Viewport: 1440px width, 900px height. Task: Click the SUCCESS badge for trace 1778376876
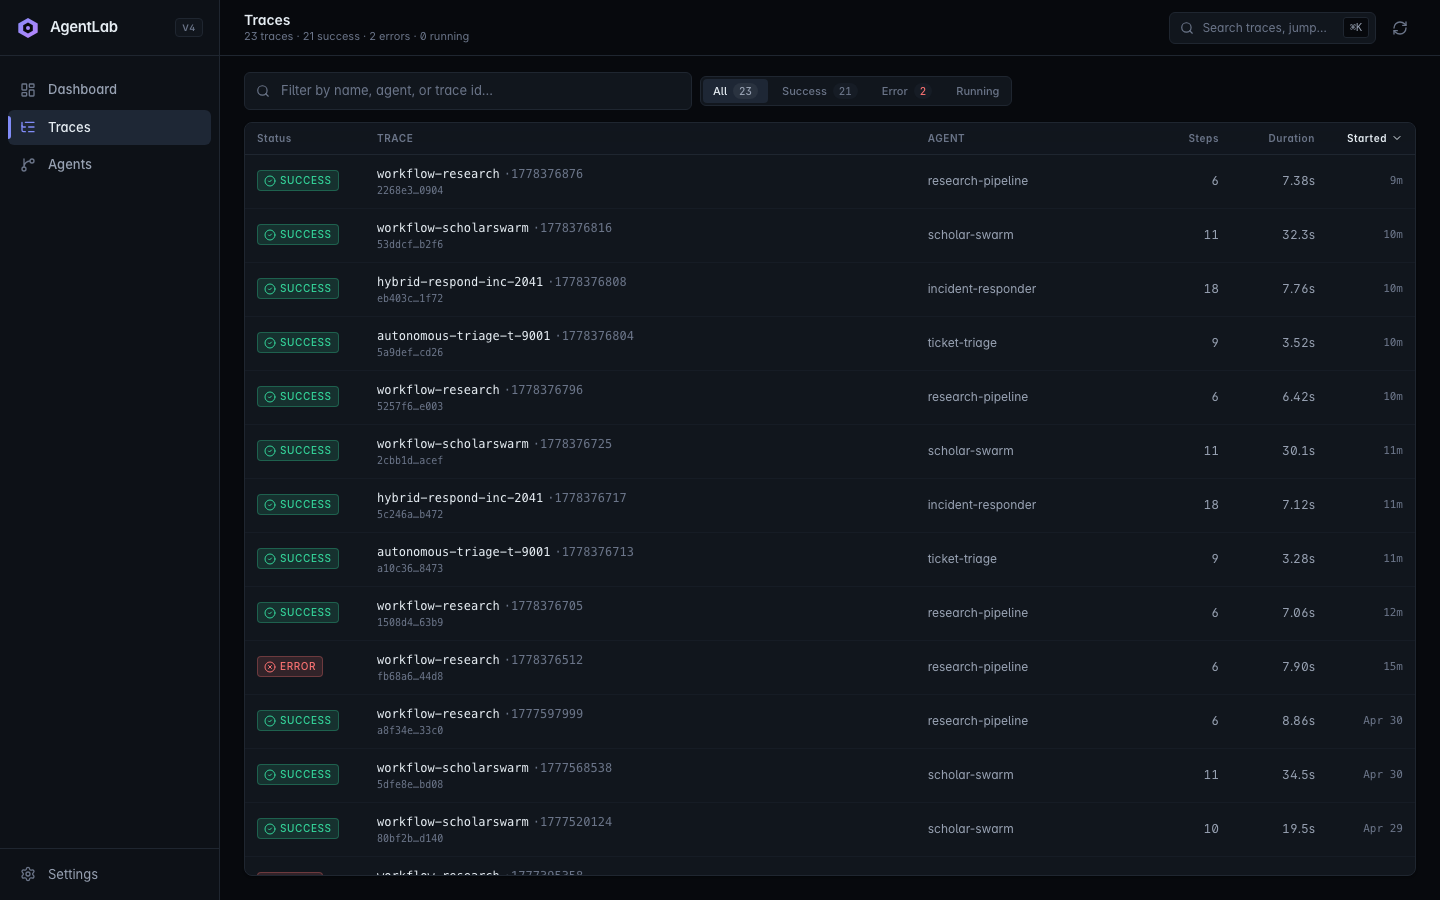click(x=298, y=181)
